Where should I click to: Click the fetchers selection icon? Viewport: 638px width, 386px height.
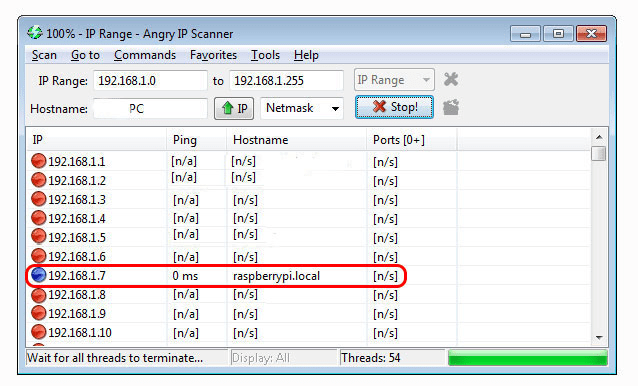pyautogui.click(x=451, y=107)
